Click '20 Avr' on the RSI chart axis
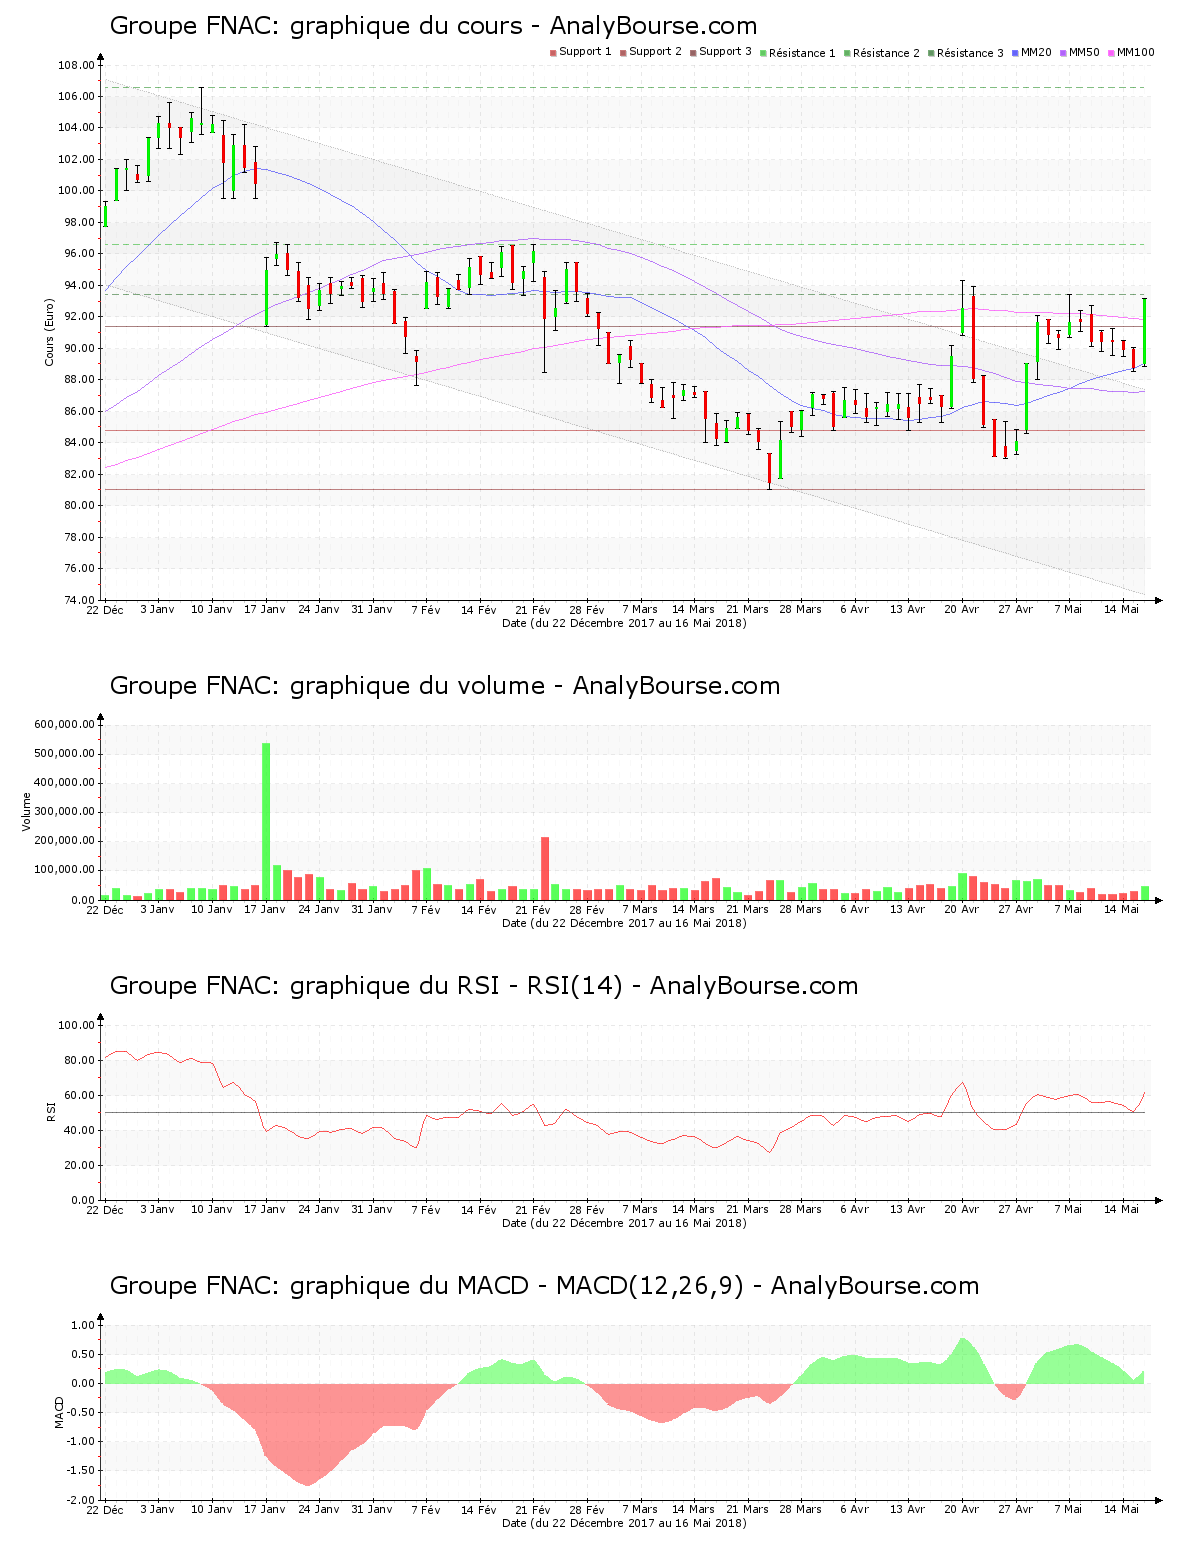The width and height of the screenshot is (1200, 1550). pyautogui.click(x=961, y=1209)
